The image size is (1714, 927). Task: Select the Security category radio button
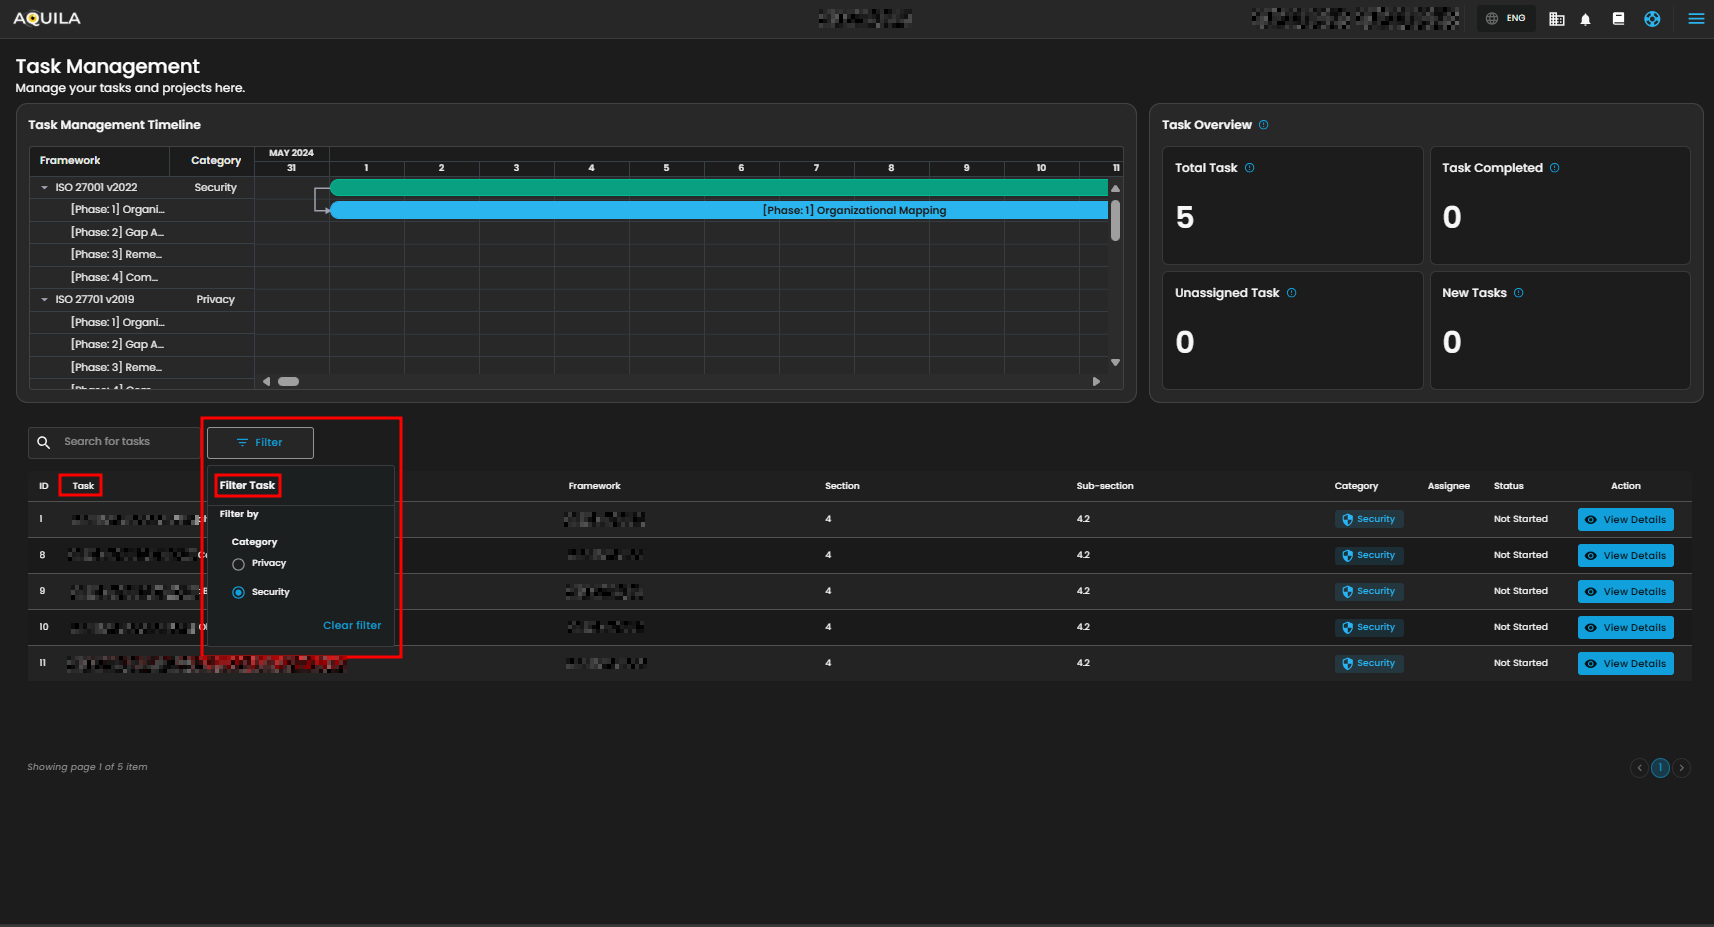pos(238,593)
